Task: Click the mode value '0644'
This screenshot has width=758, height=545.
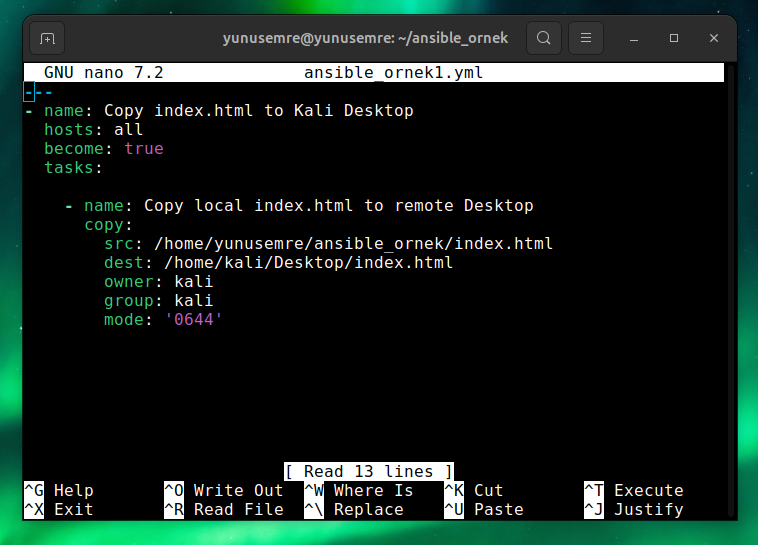Action: pyautogui.click(x=193, y=319)
